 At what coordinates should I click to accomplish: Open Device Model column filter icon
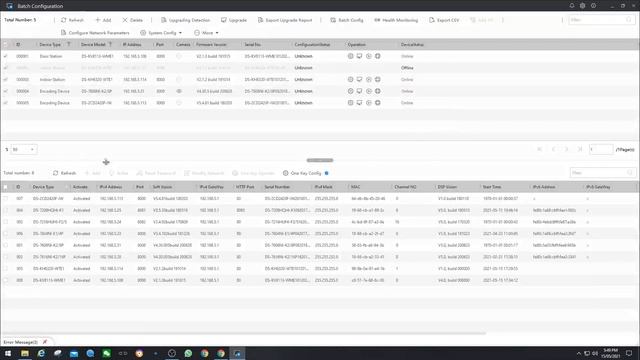click(x=110, y=44)
